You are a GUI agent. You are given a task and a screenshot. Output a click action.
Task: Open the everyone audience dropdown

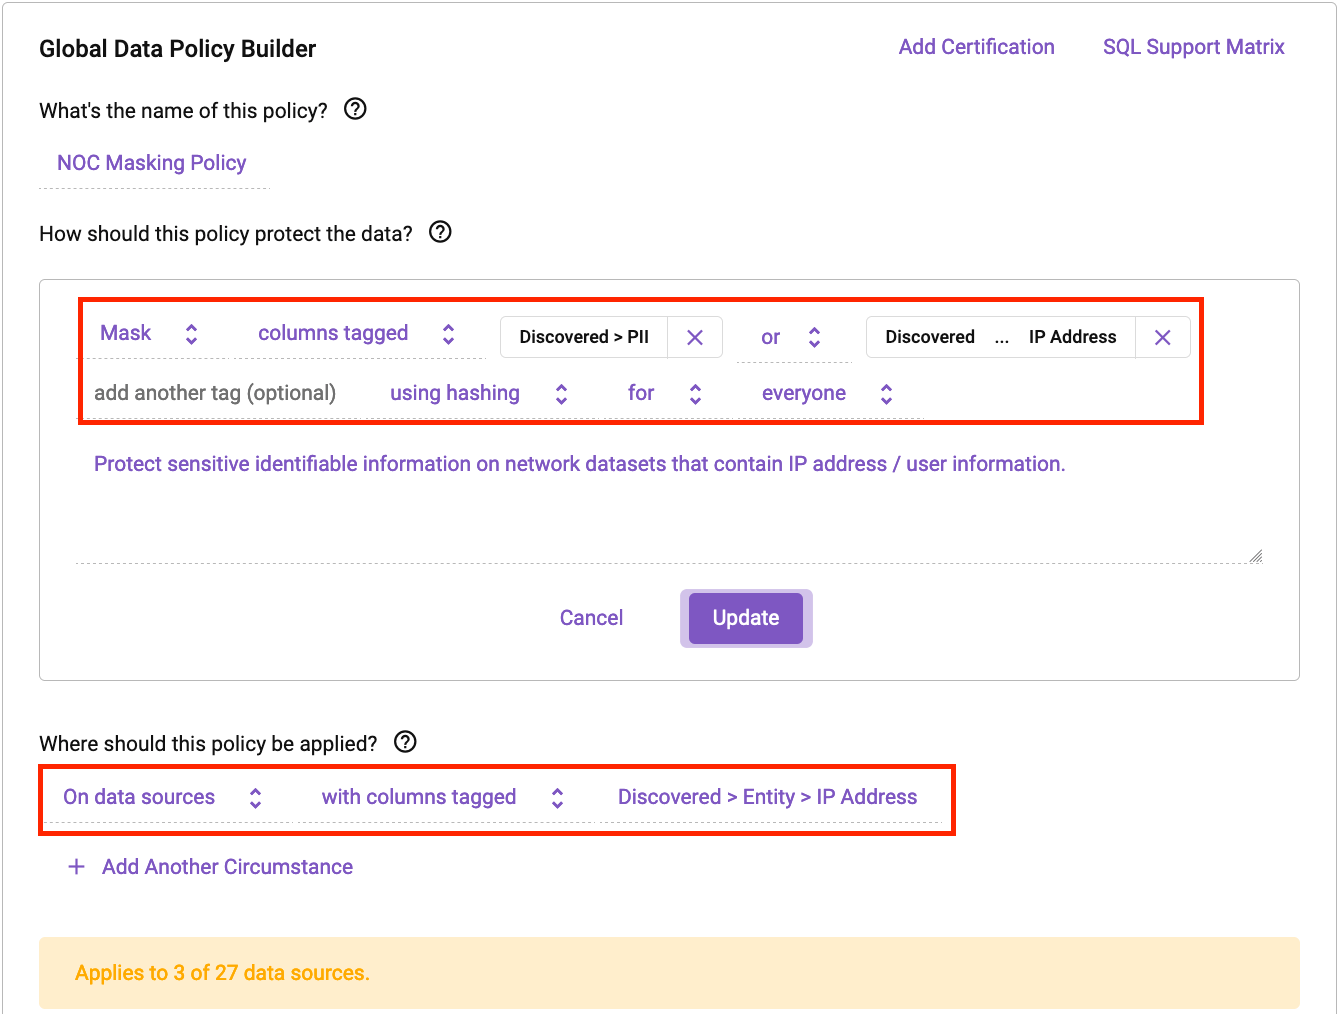pos(827,394)
